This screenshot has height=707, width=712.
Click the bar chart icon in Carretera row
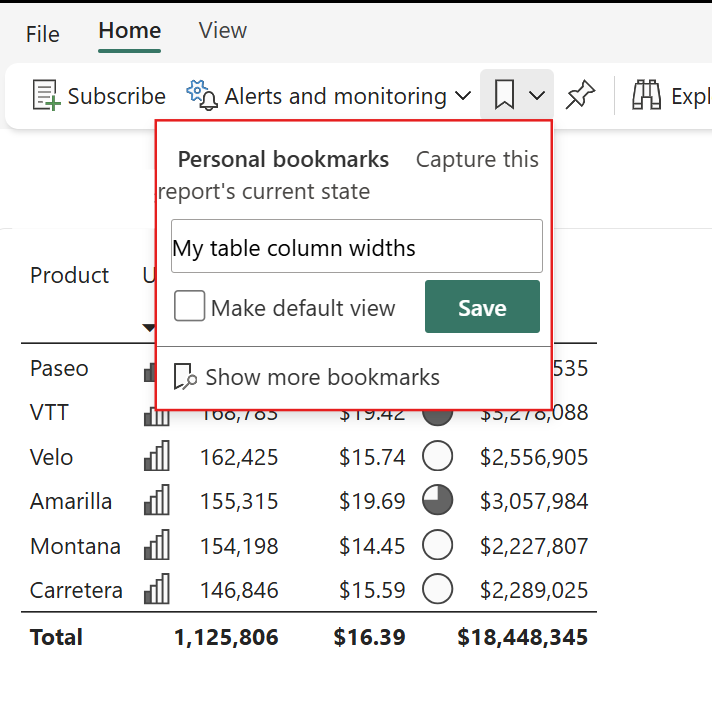tap(157, 589)
